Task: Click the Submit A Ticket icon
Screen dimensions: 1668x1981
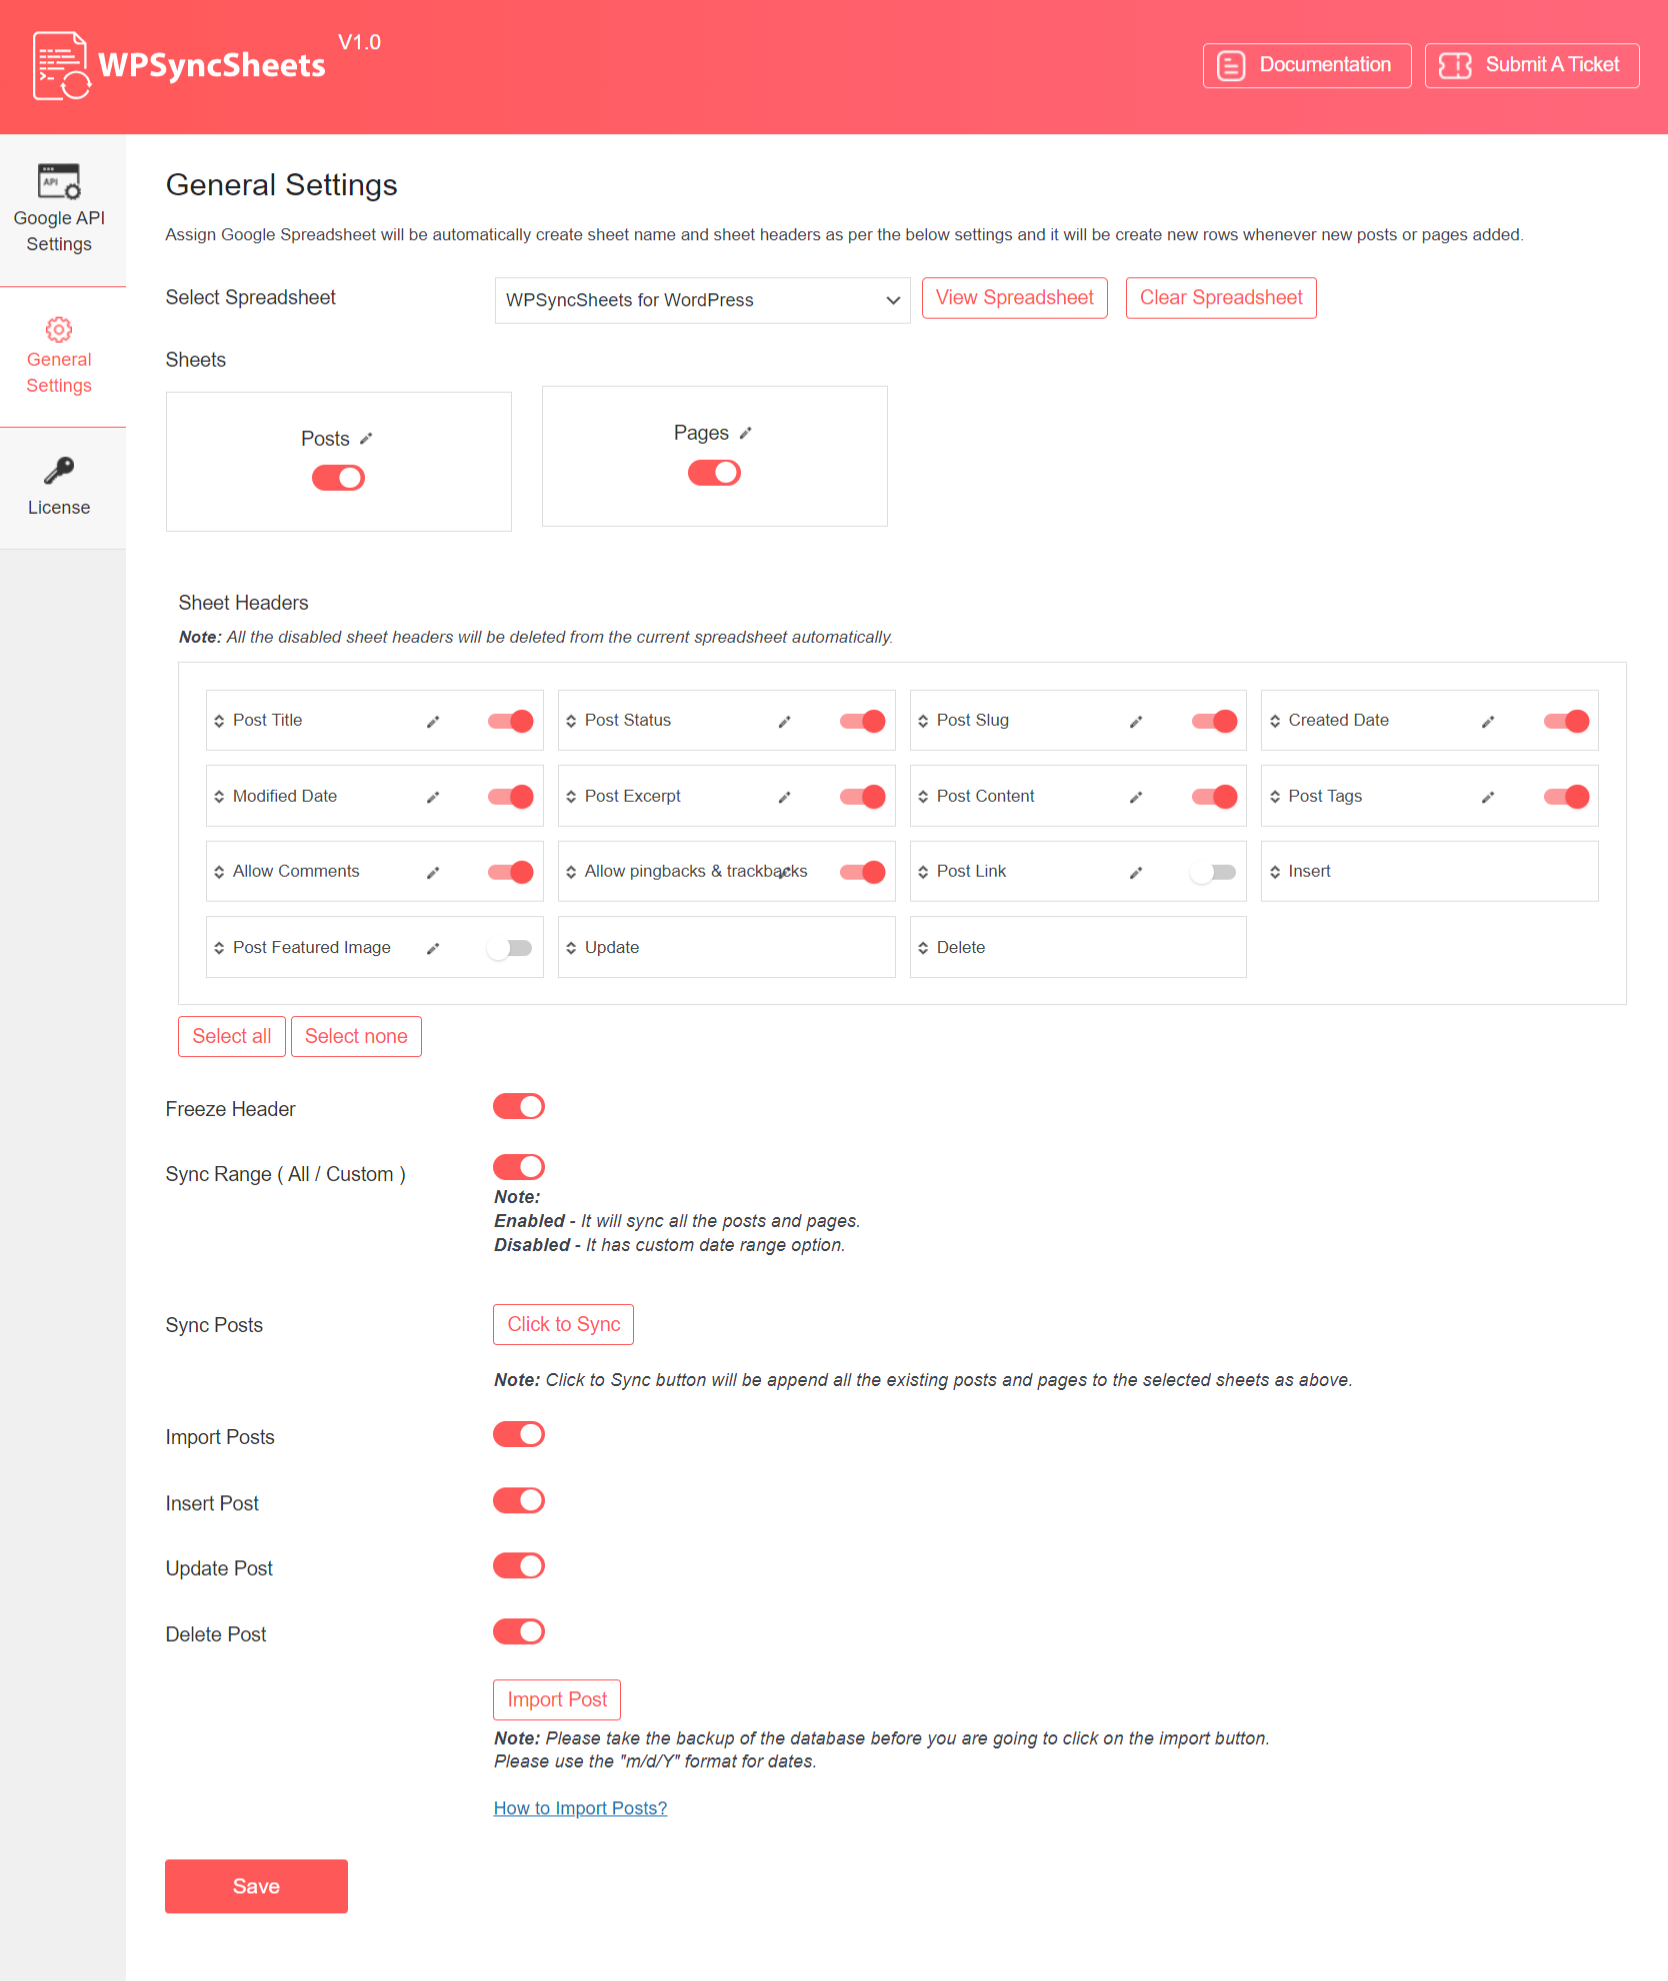Action: point(1455,66)
